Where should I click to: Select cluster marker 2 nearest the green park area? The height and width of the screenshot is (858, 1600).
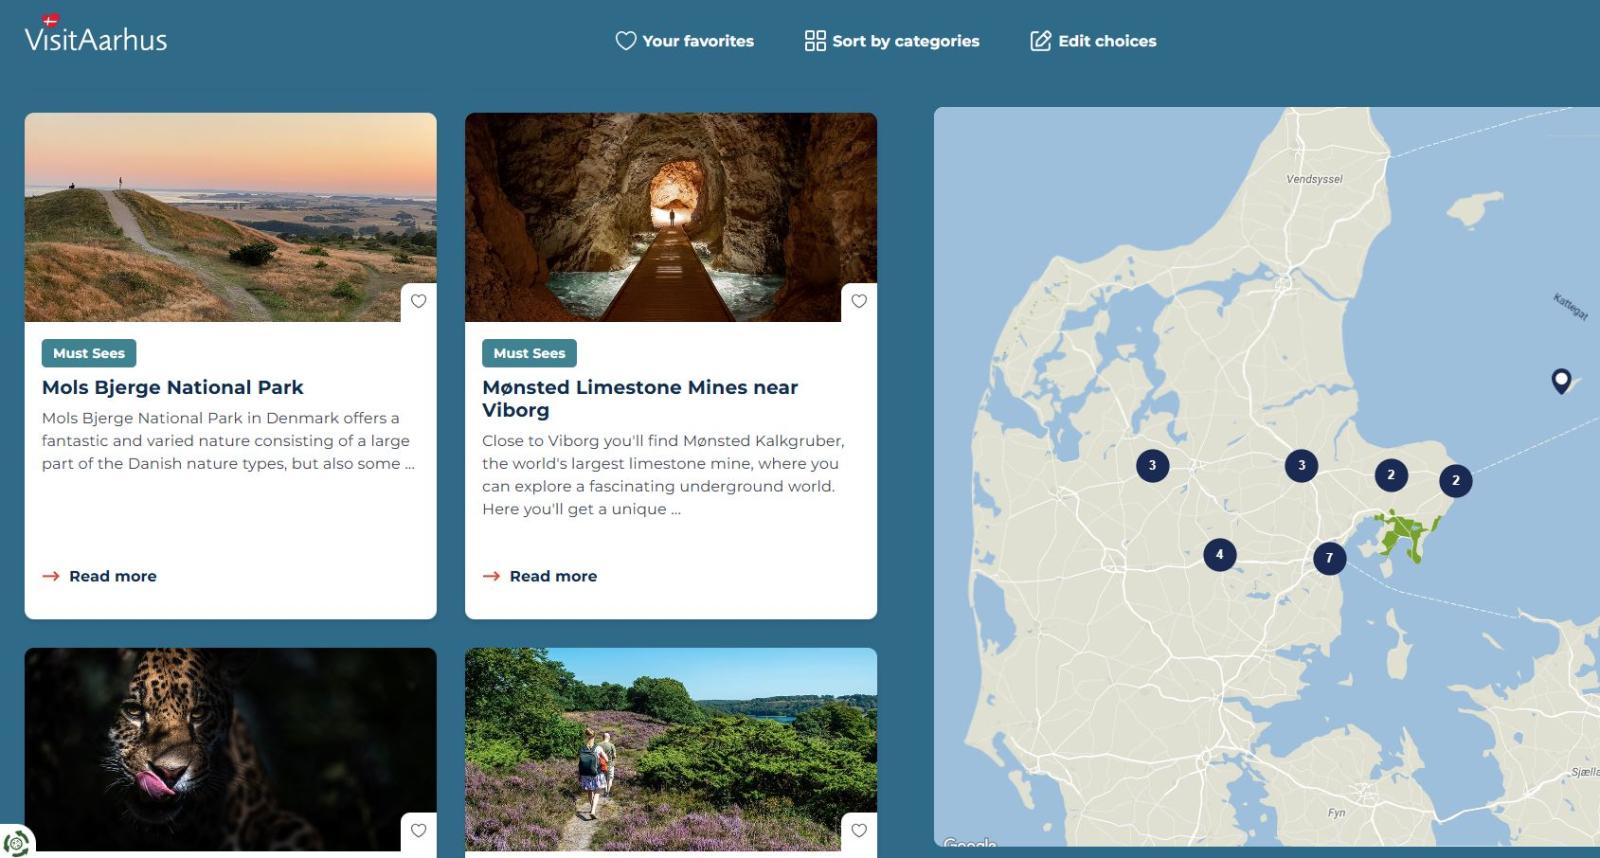click(1390, 475)
